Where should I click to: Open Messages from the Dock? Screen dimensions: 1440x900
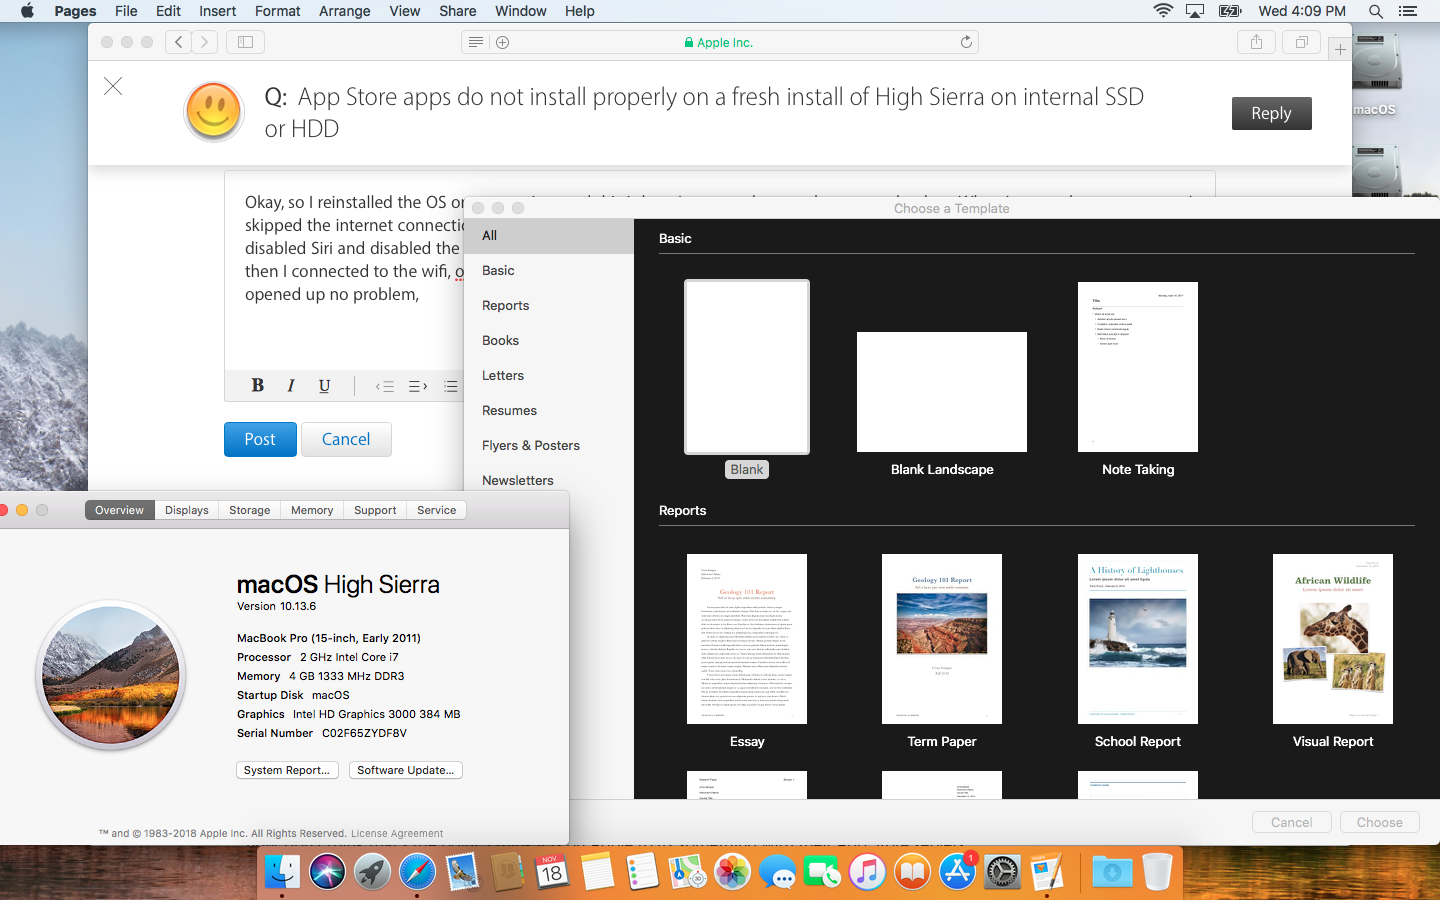[777, 872]
